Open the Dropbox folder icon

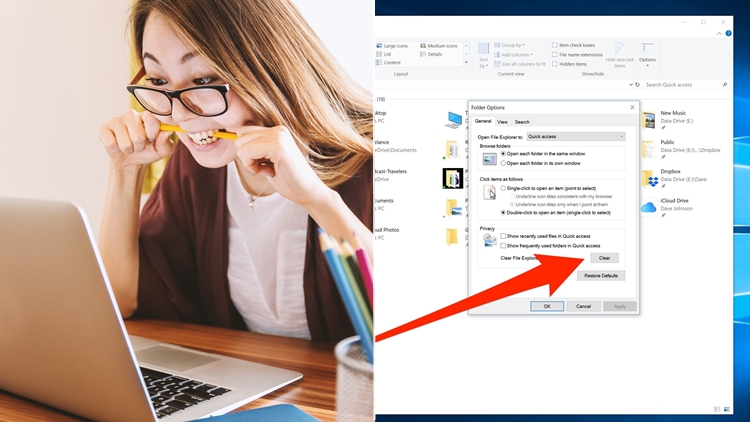tap(650, 178)
